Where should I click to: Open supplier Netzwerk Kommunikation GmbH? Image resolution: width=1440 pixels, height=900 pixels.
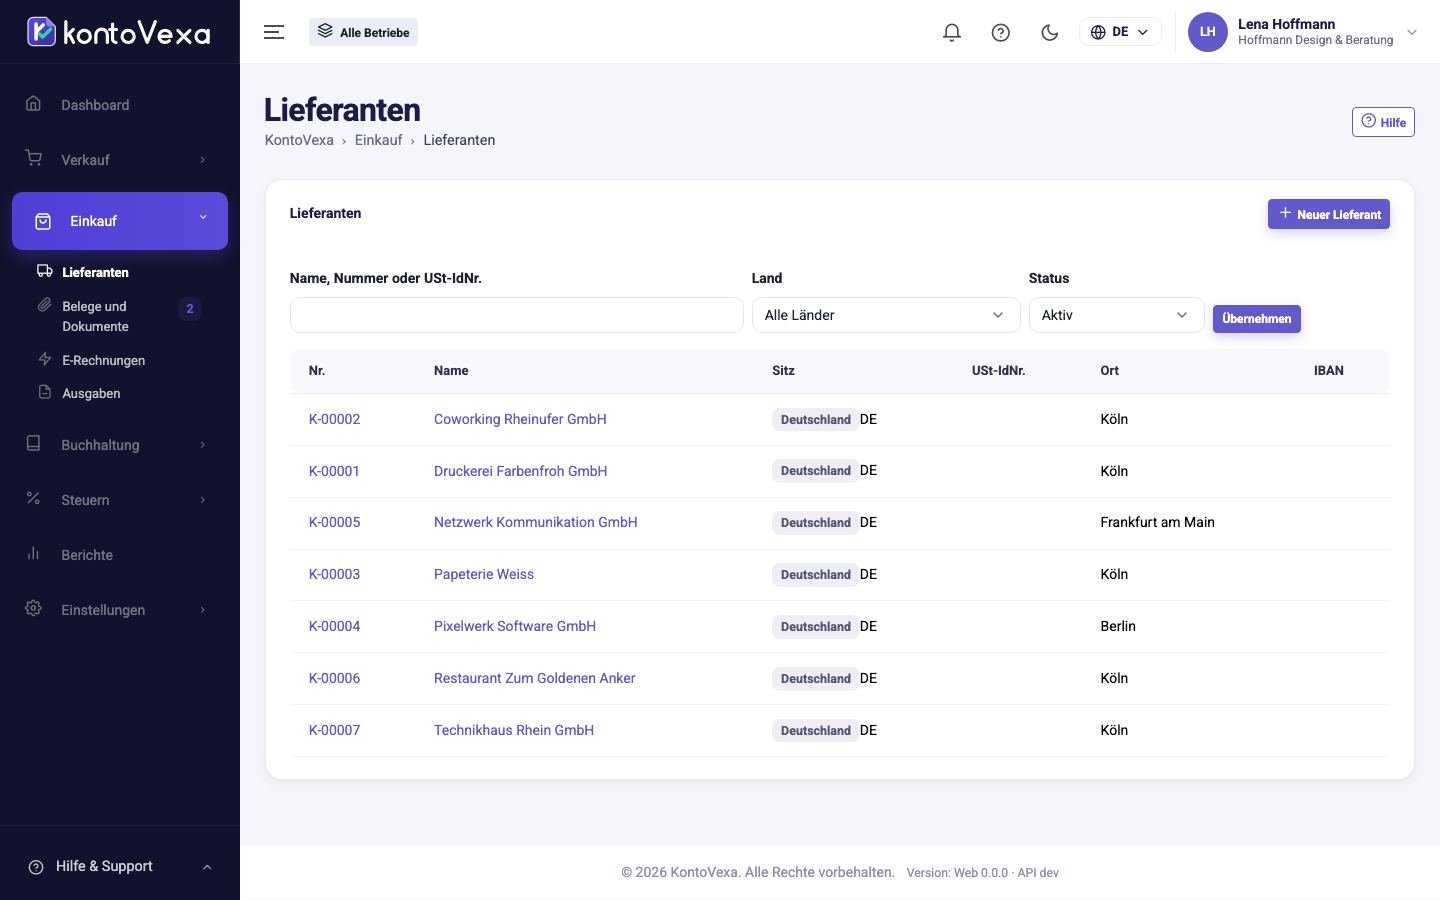point(535,522)
